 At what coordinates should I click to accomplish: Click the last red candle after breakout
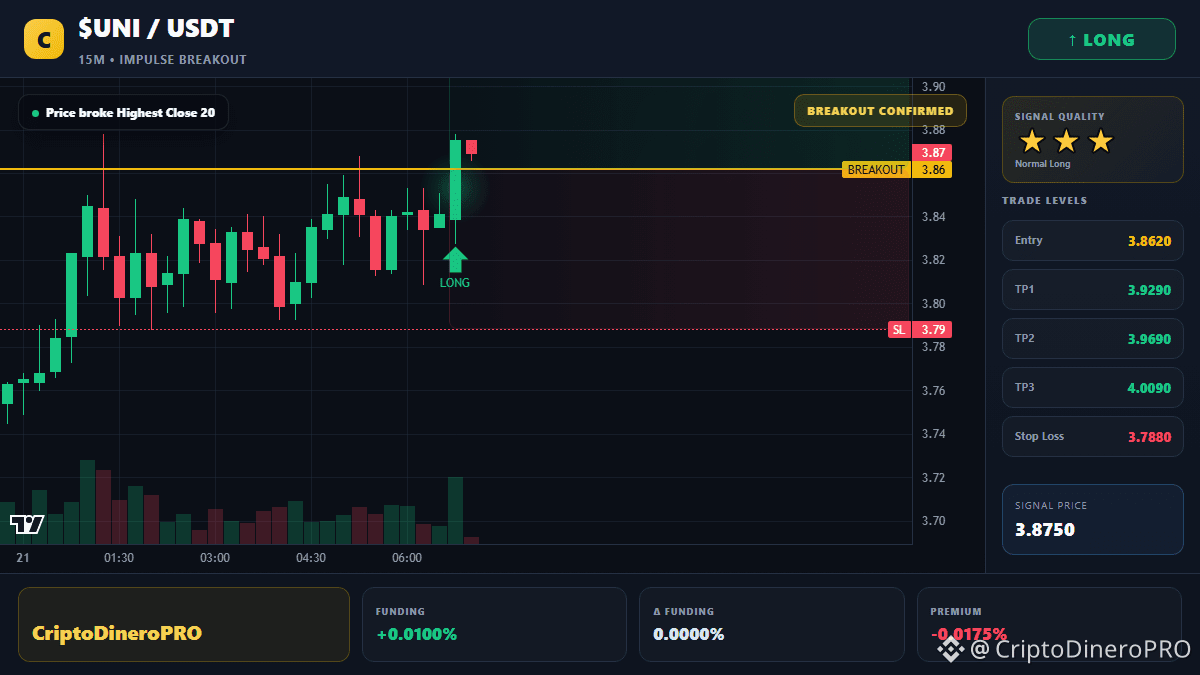pos(471,147)
